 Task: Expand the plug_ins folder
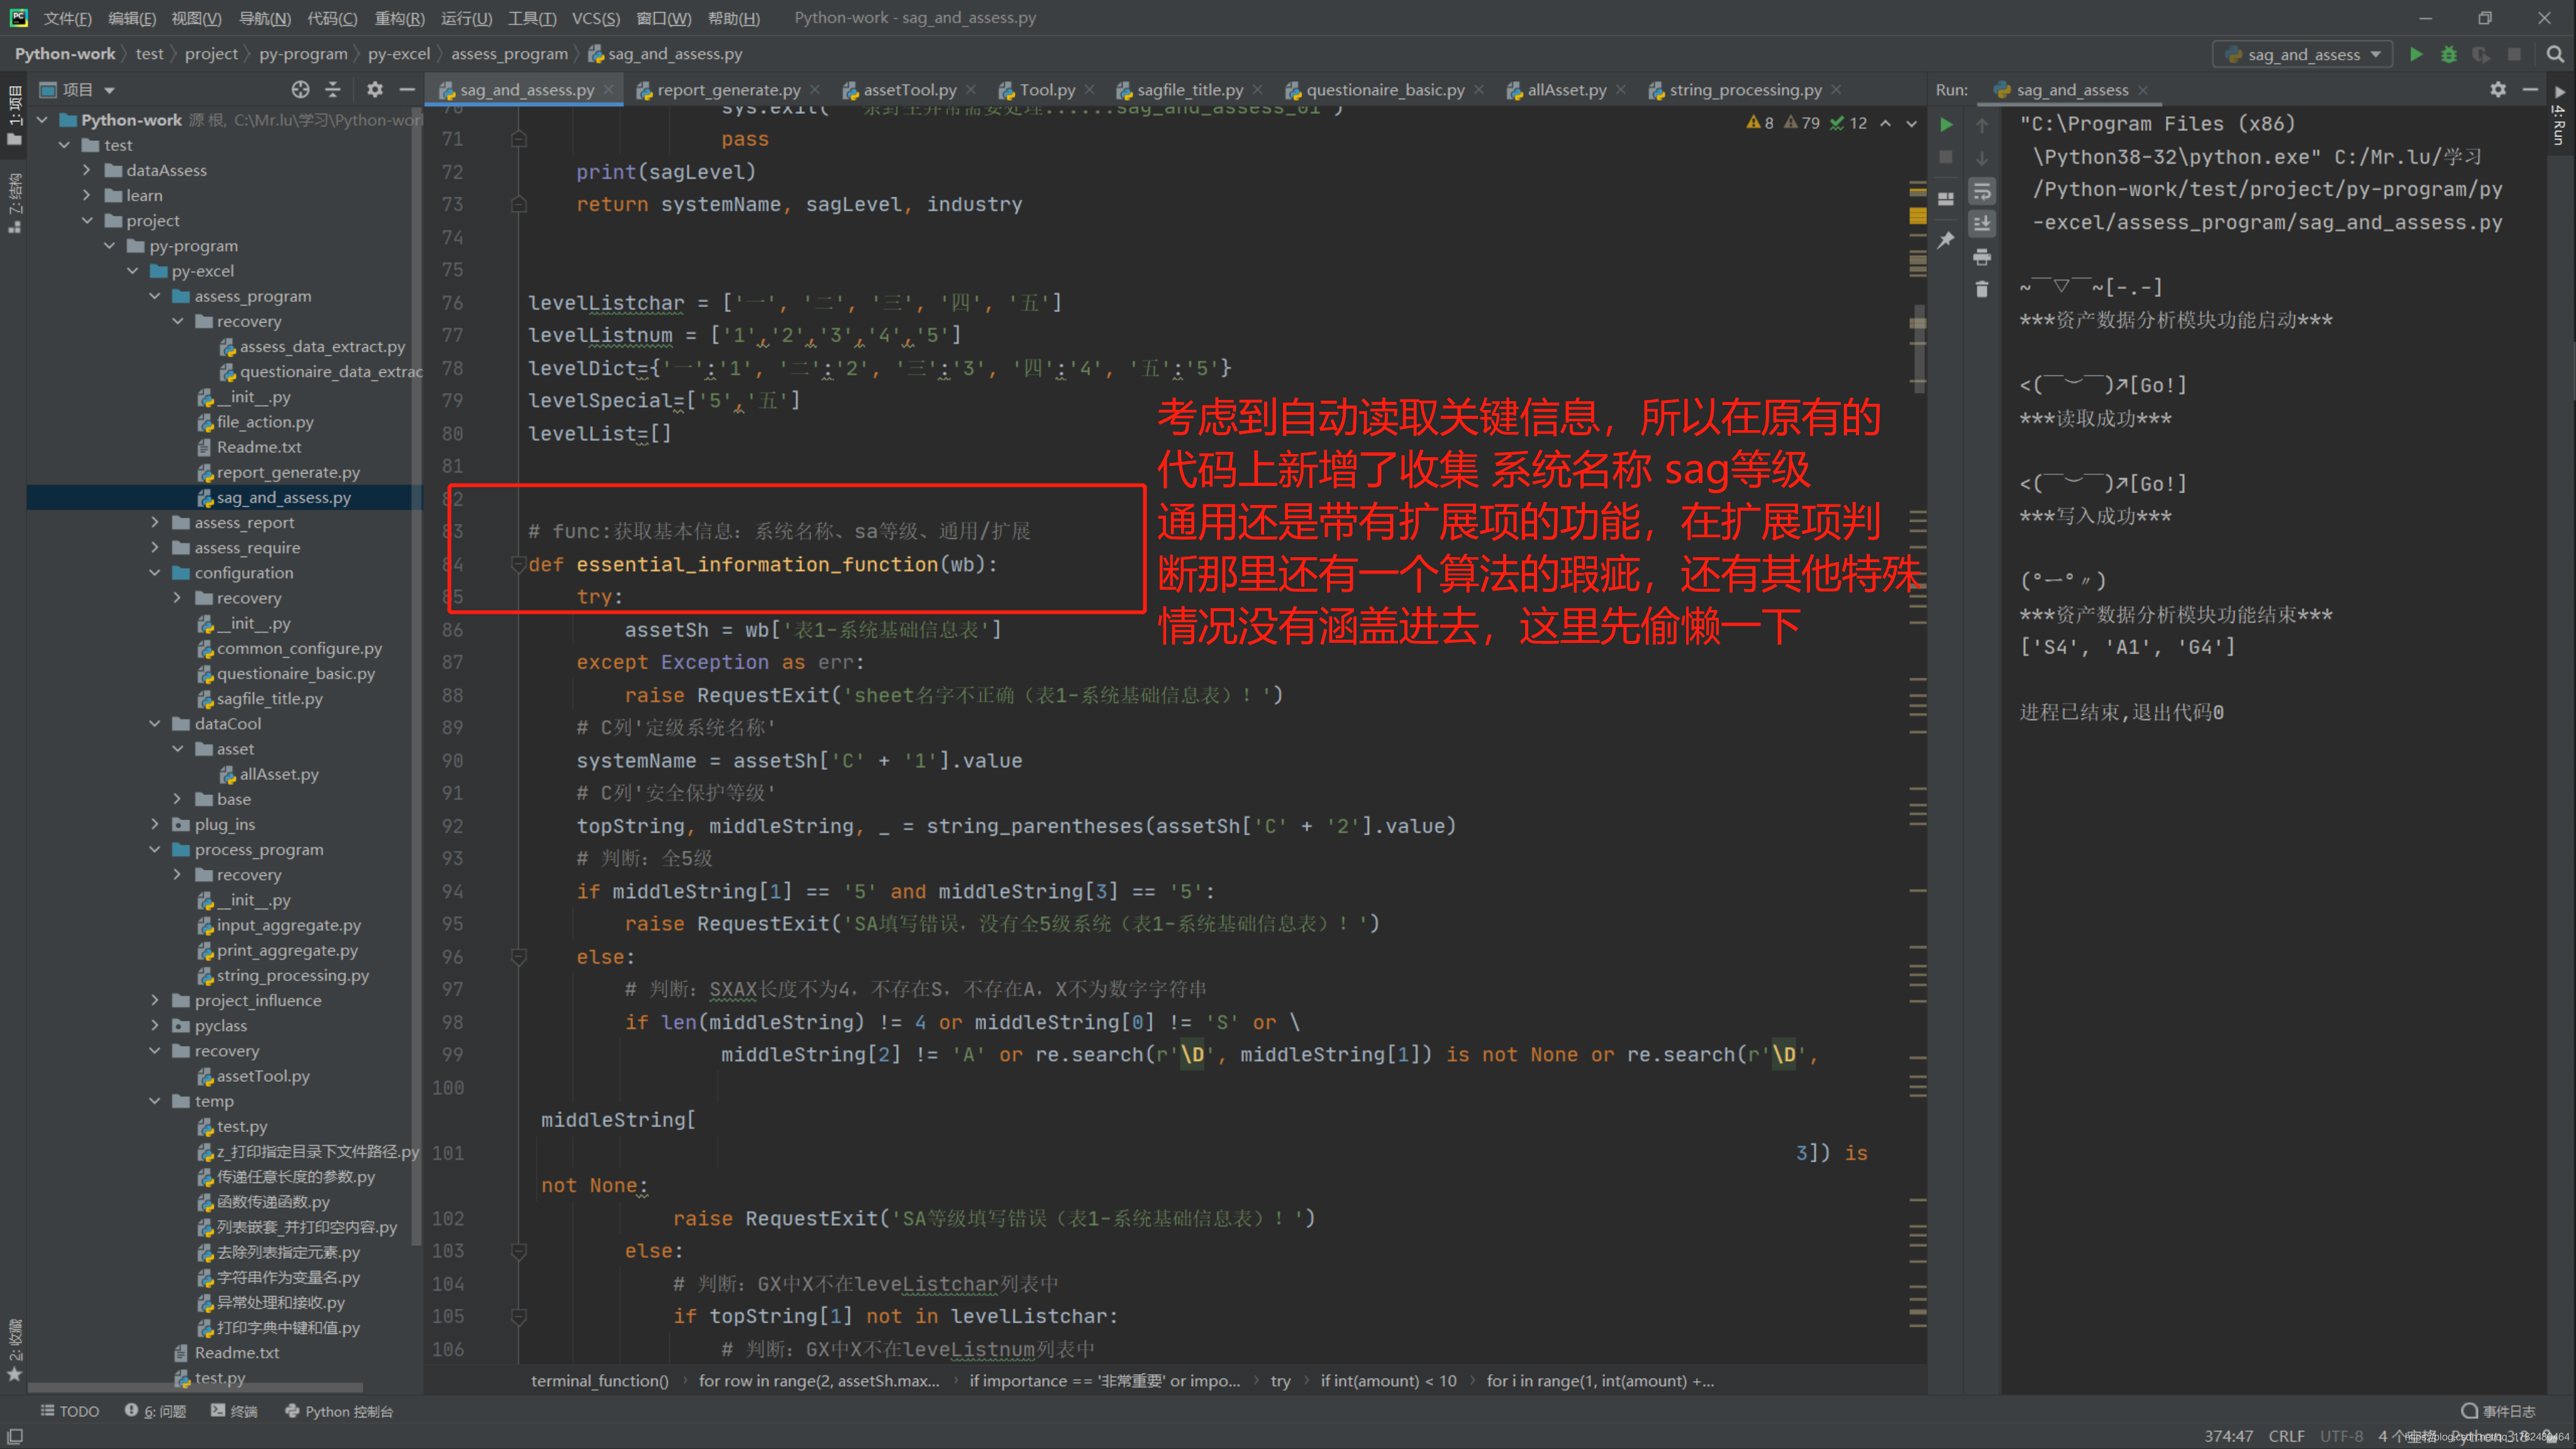(x=155, y=824)
